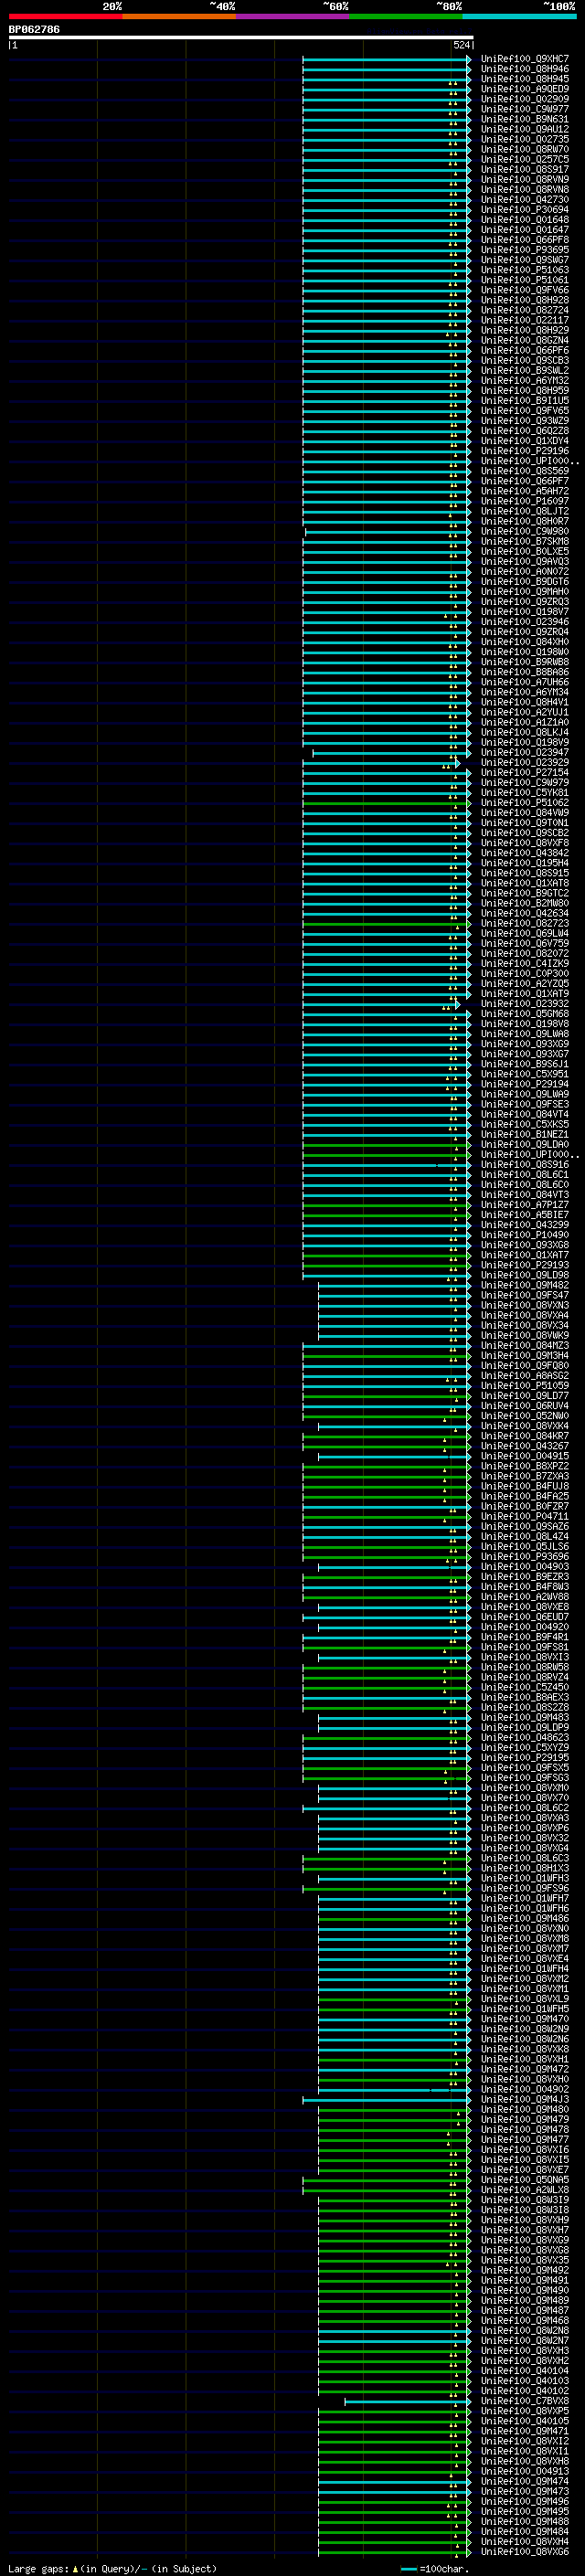Click hit label UniRef100_O04902
Viewport: 585px width, 2576px height.
point(525,2089)
